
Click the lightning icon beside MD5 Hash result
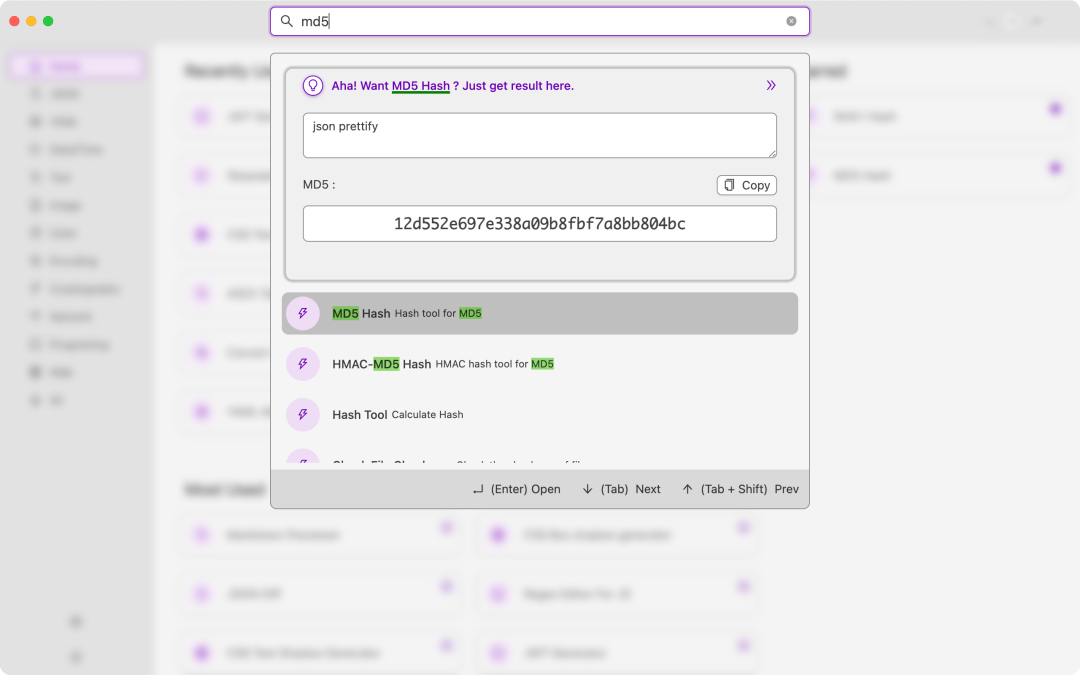tap(303, 313)
